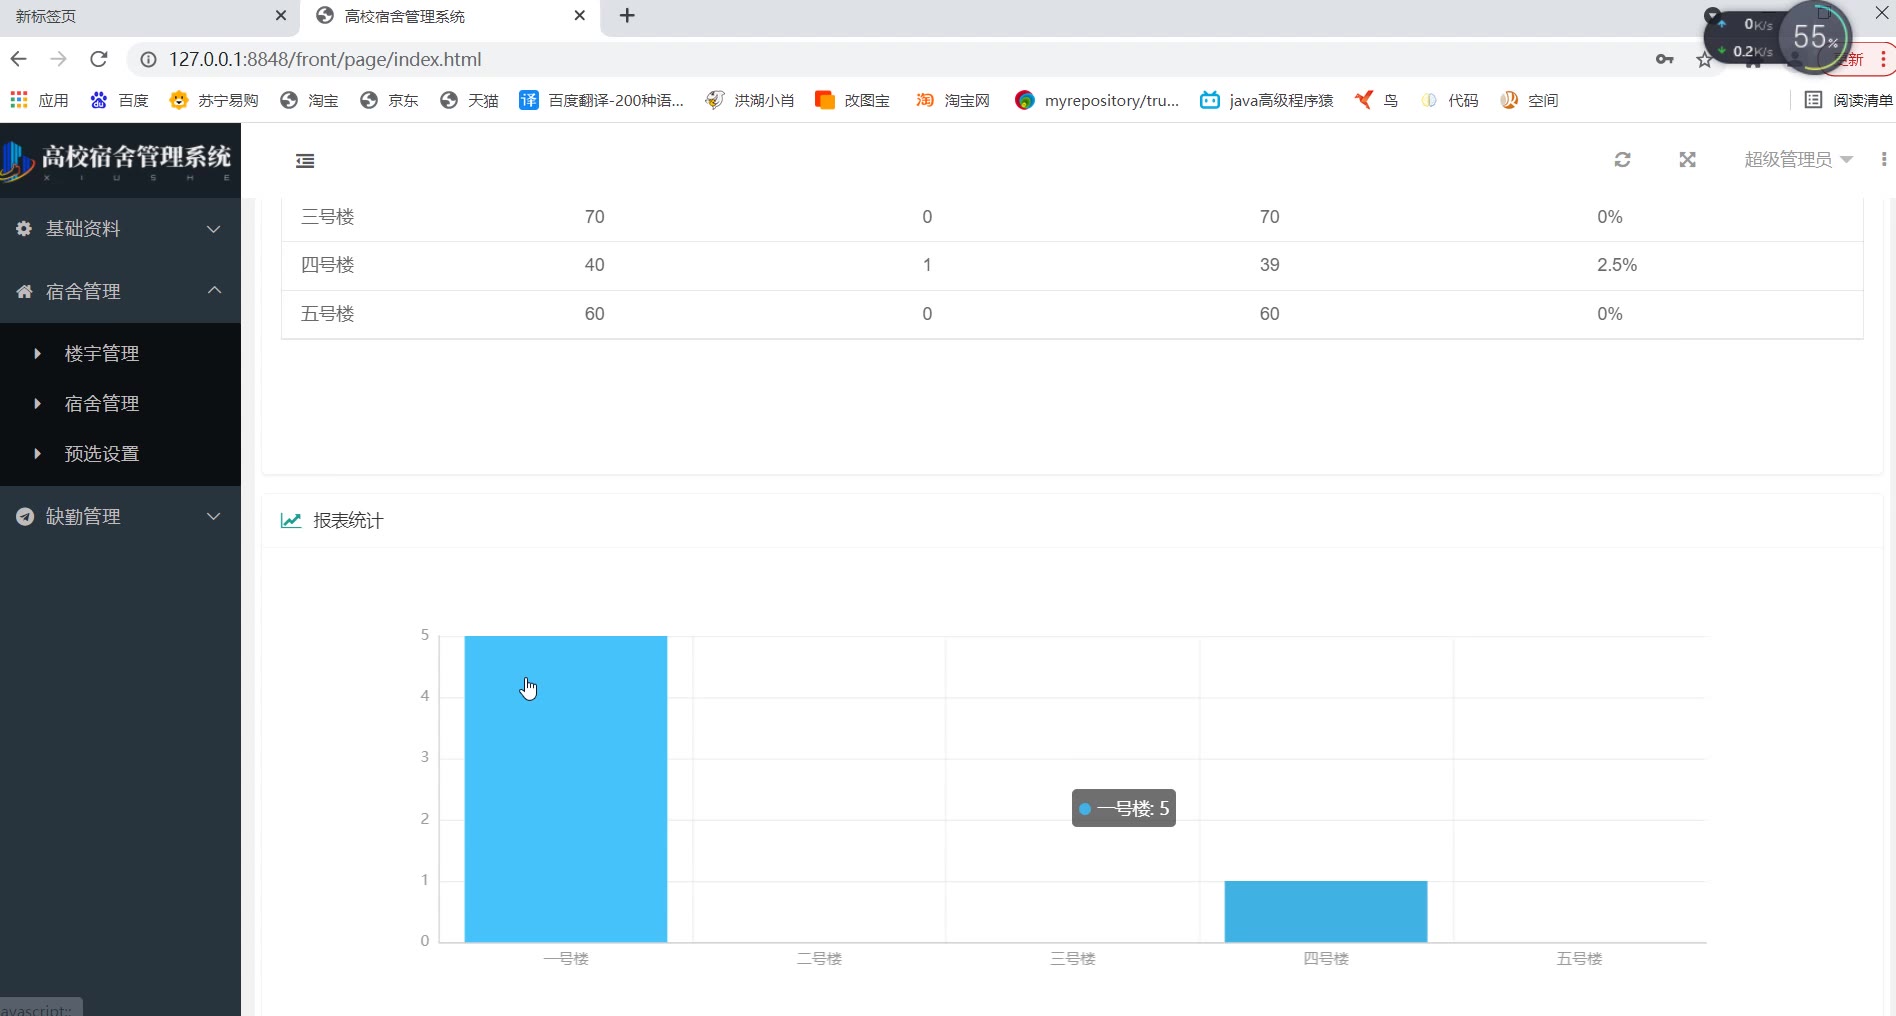Open a new browser tab with plus

click(627, 16)
